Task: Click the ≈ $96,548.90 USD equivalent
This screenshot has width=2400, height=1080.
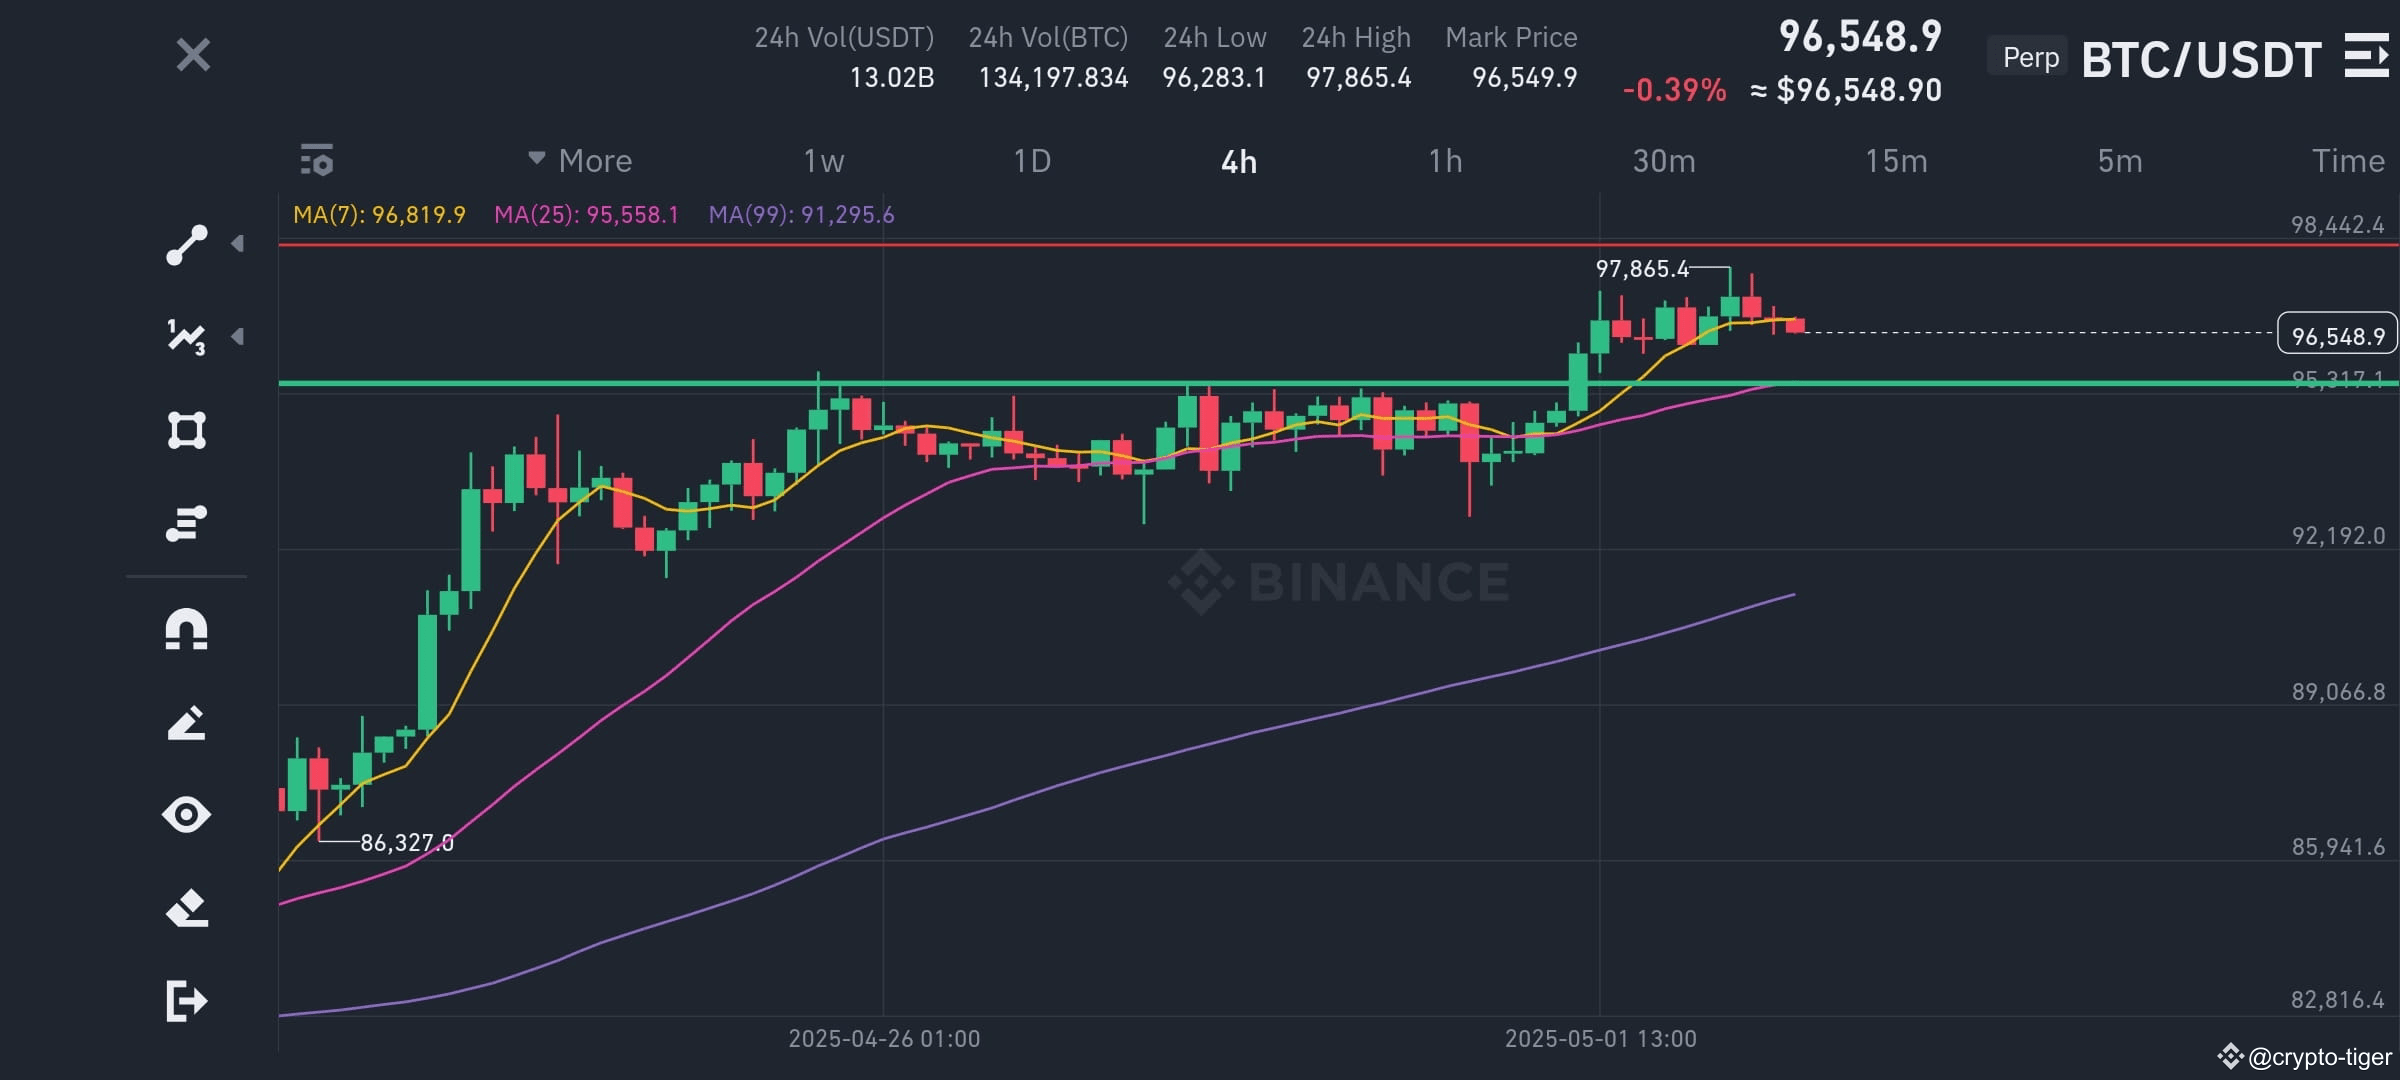Action: coord(1846,90)
